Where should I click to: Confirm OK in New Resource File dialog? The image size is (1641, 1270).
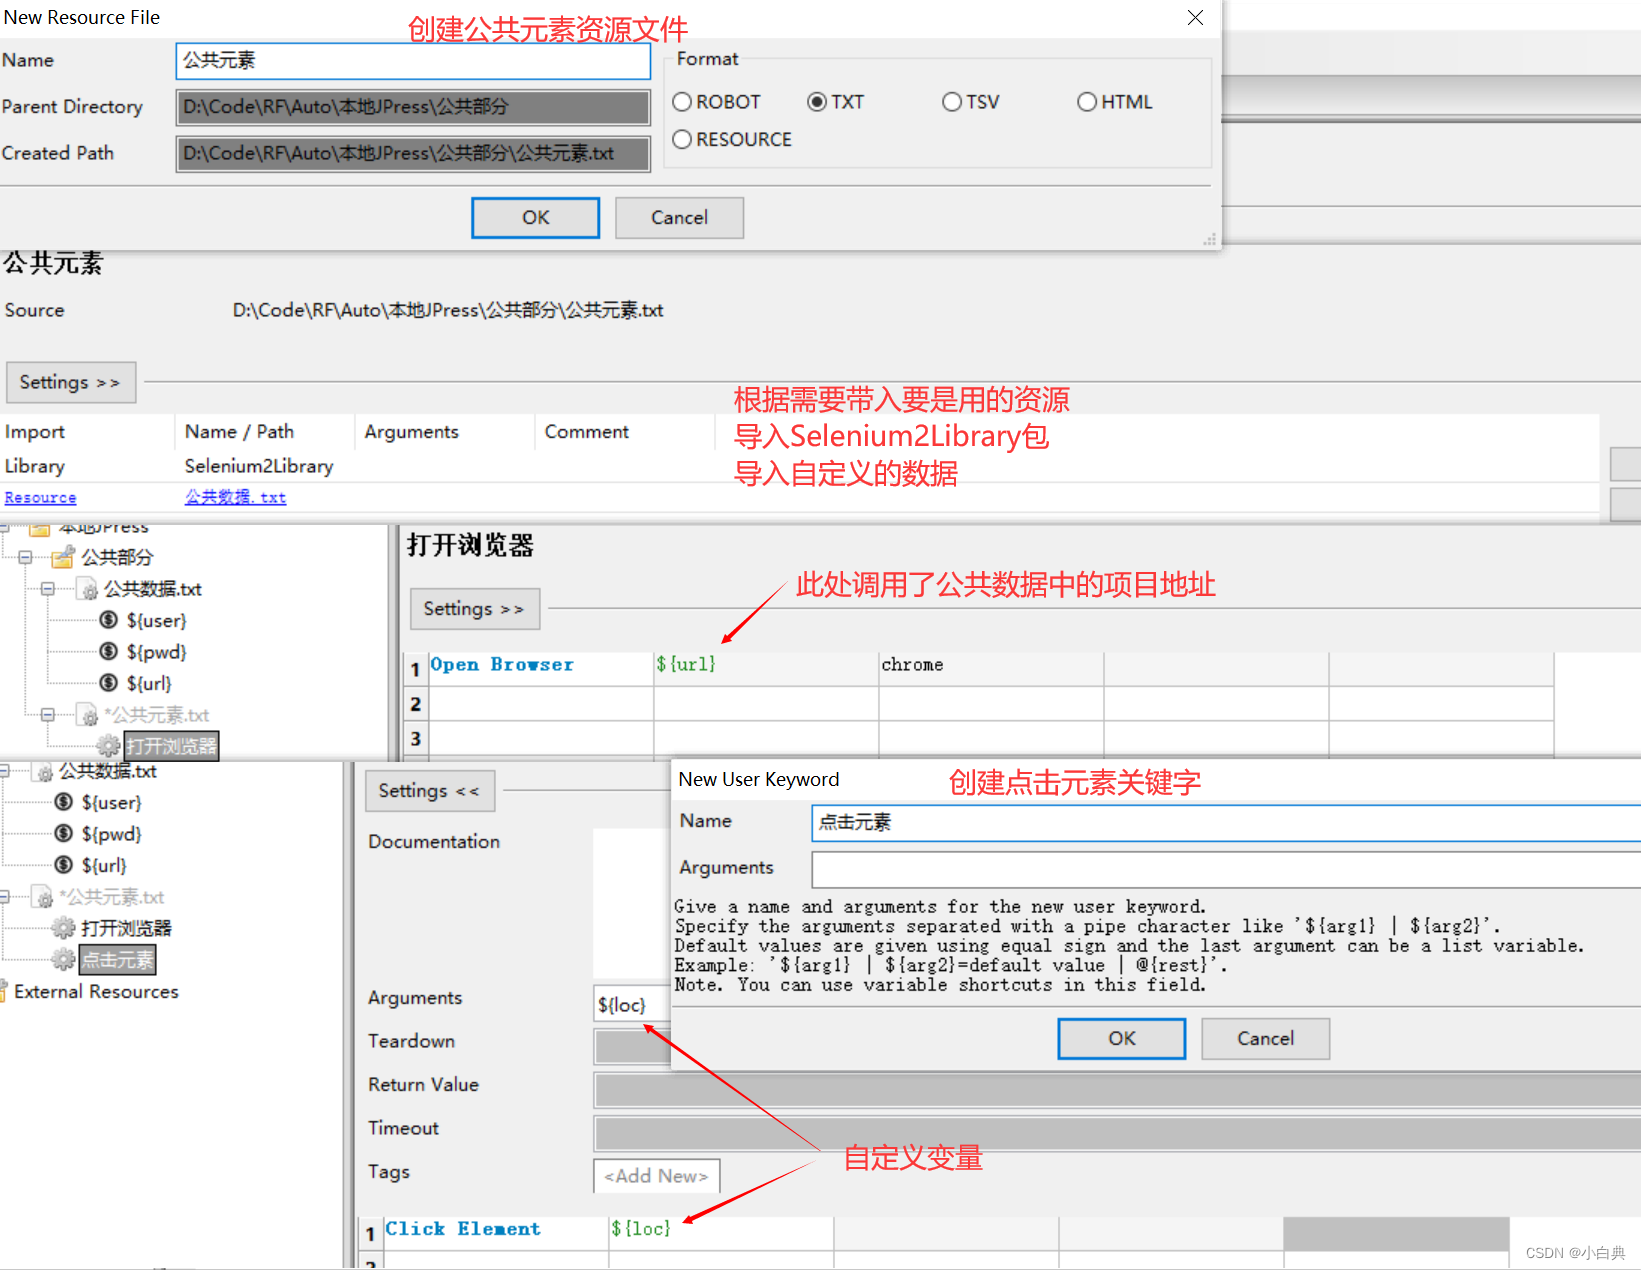[535, 218]
